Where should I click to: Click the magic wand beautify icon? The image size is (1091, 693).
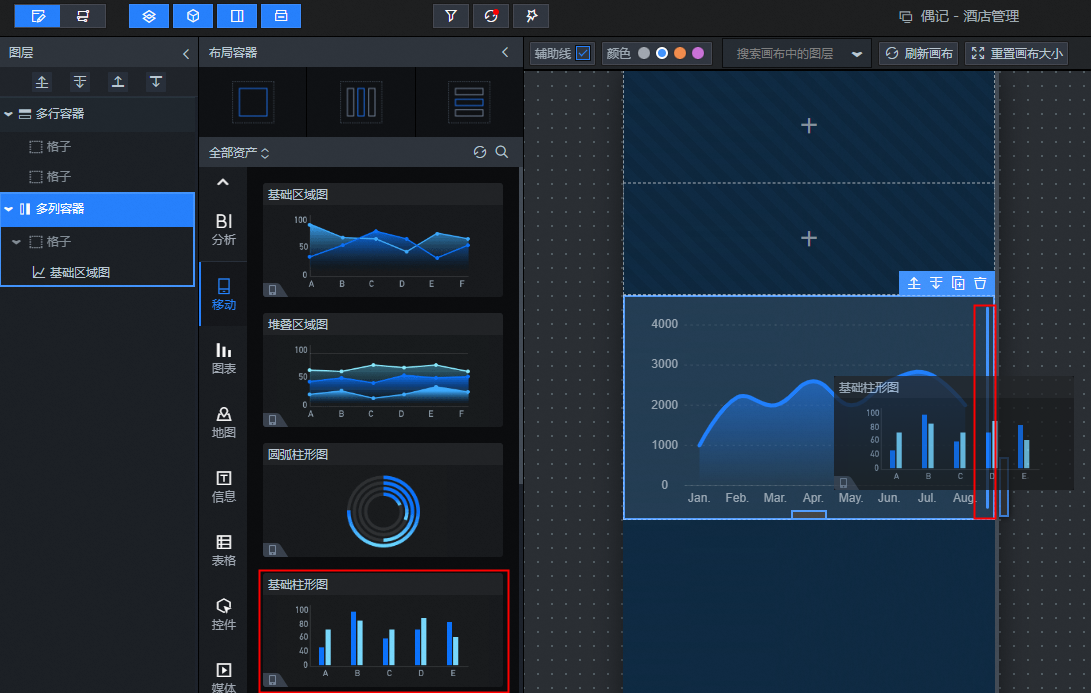click(531, 16)
